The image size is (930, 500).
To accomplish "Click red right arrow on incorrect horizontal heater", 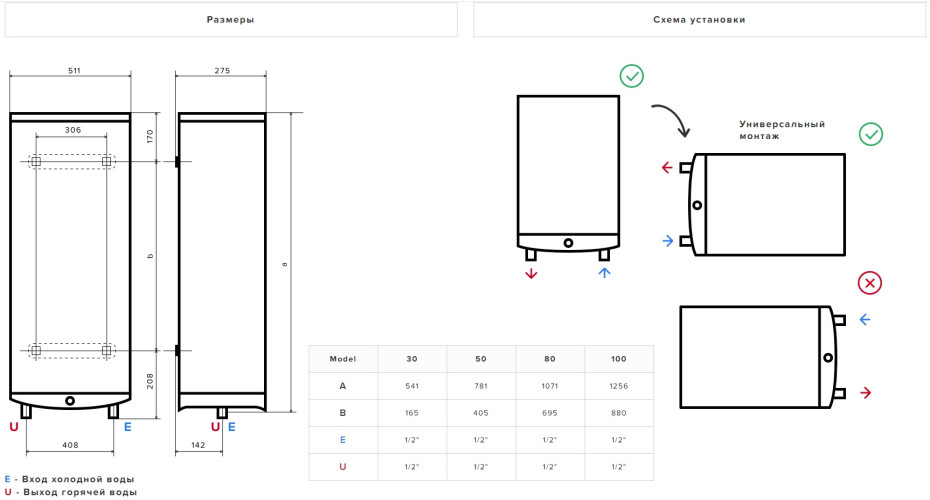I will click(x=866, y=393).
